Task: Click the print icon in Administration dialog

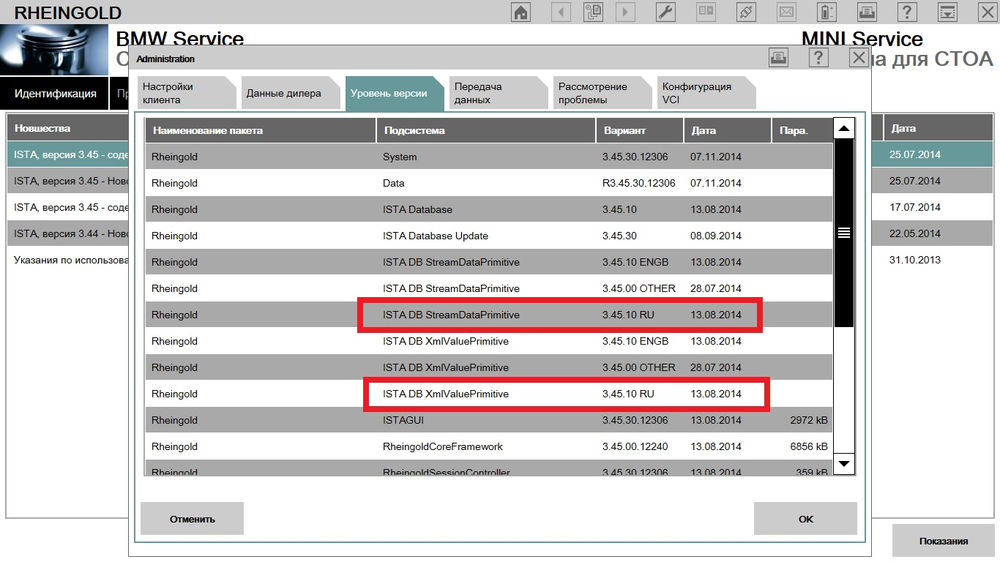Action: click(777, 58)
